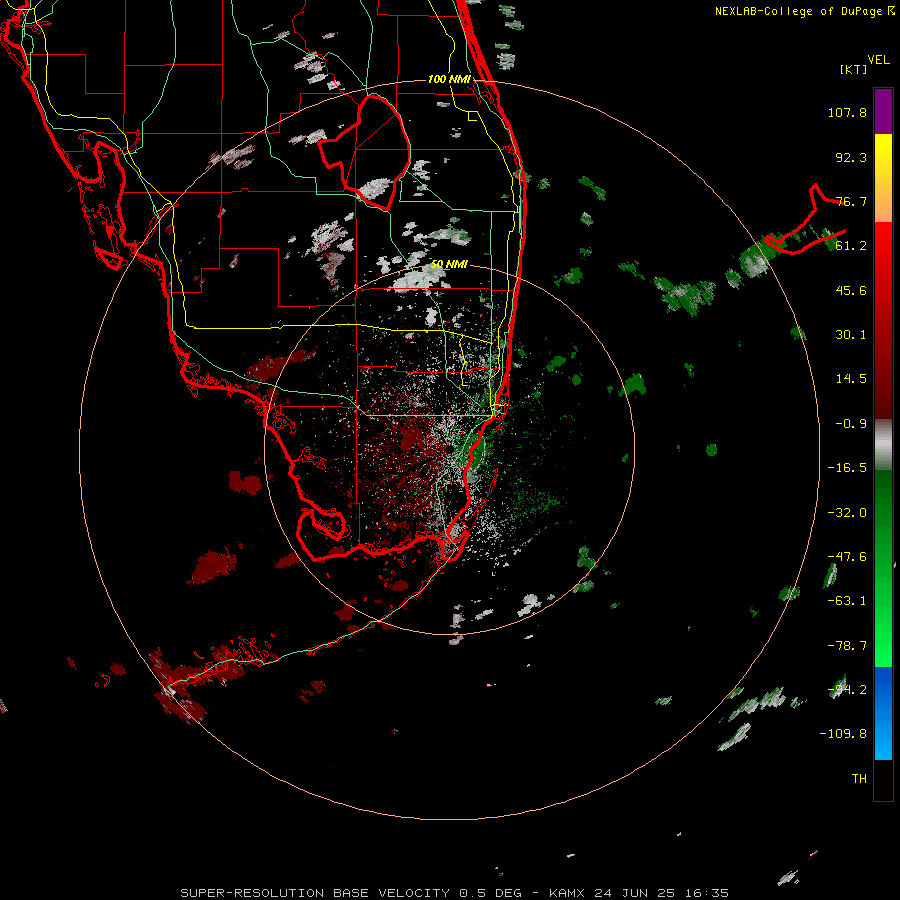Screen dimensions: 900x900
Task: Select the 107.8 scale value
Action: click(x=847, y=112)
